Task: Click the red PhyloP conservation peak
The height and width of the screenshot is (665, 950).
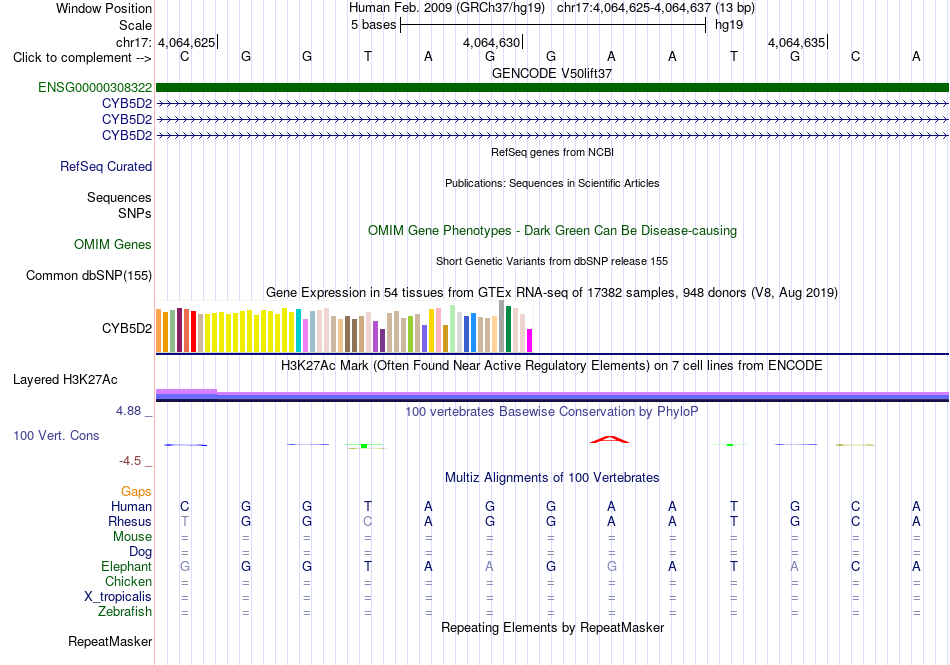Action: click(x=610, y=440)
